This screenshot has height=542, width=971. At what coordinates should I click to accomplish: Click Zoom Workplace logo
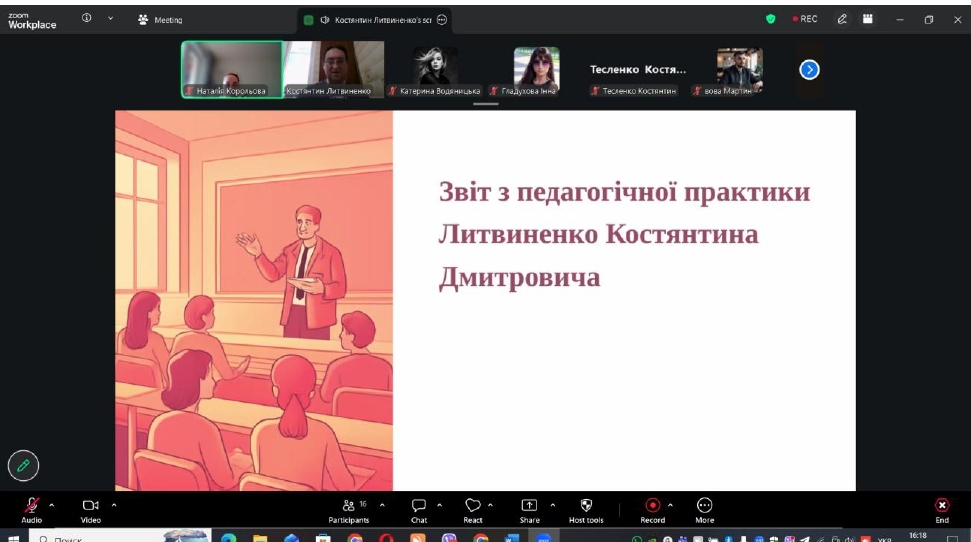pyautogui.click(x=32, y=20)
